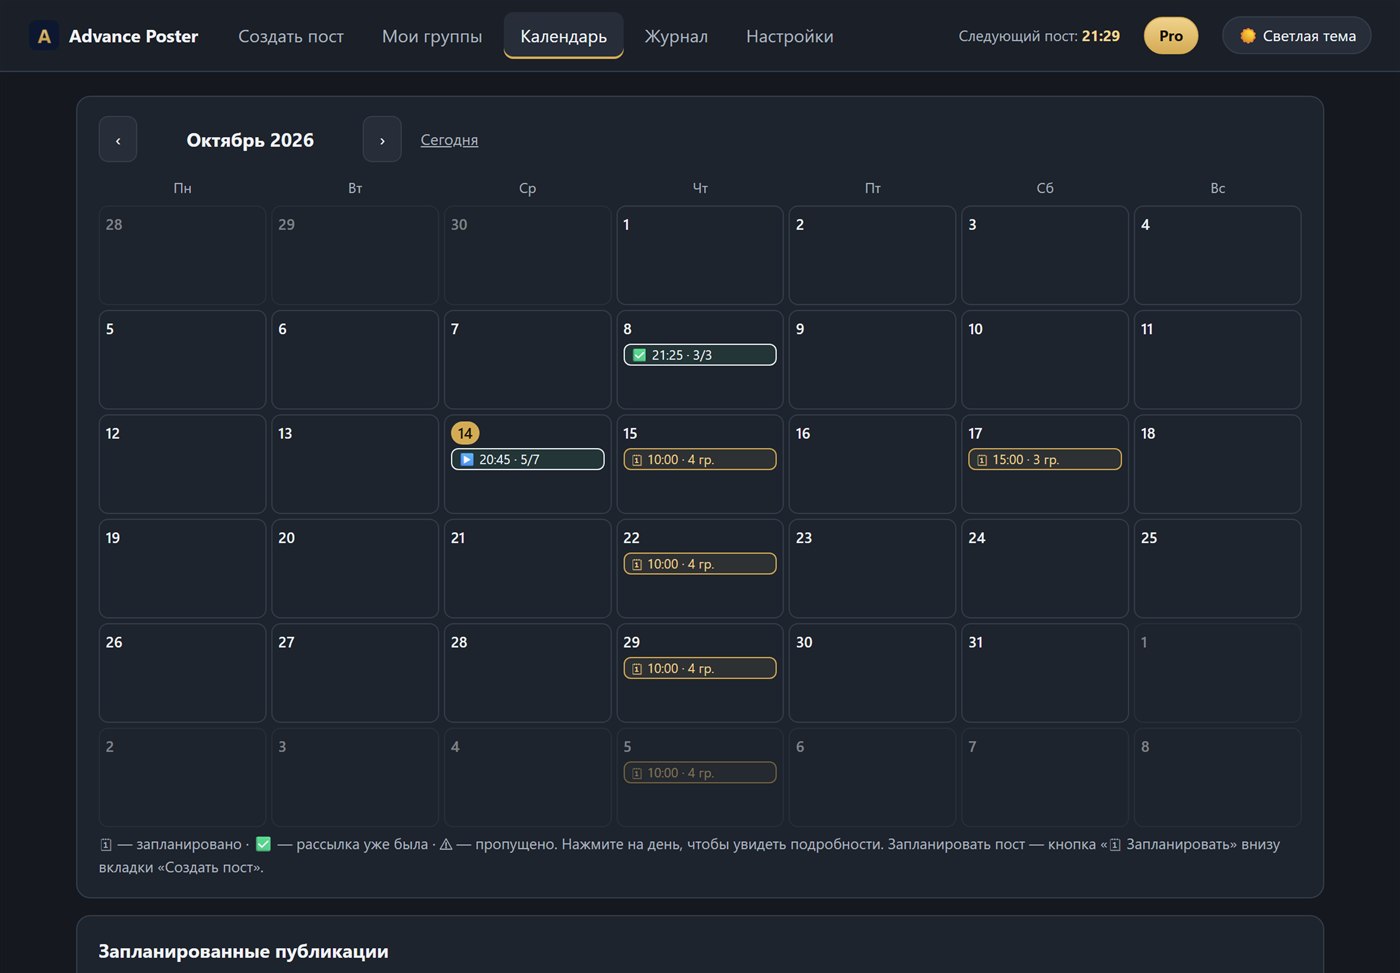The height and width of the screenshot is (973, 1400).
Task: Open the Журнал tab
Action: point(676,36)
